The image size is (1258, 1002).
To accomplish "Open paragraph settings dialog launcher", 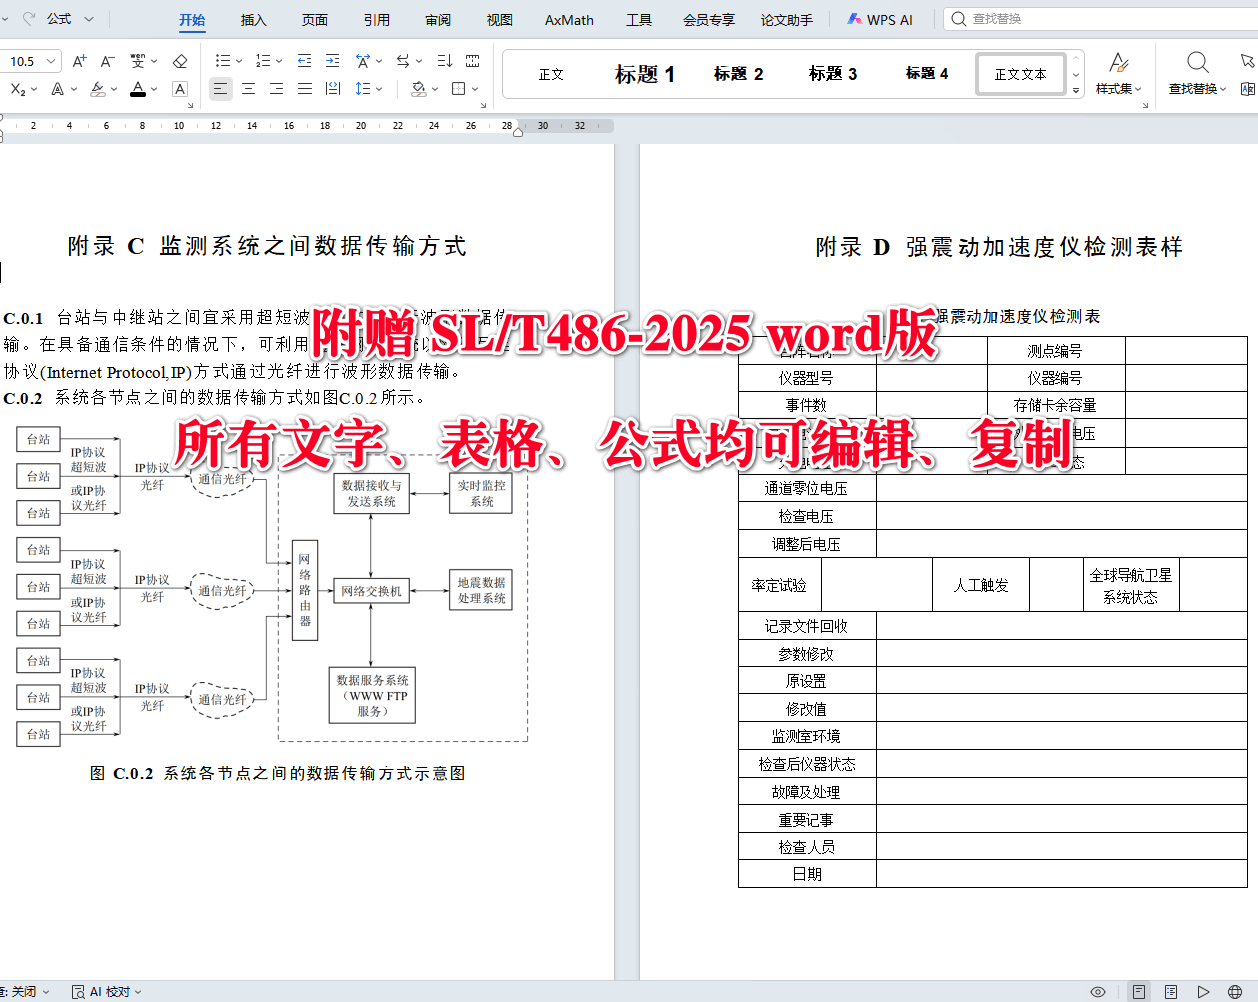I will pyautogui.click(x=484, y=105).
